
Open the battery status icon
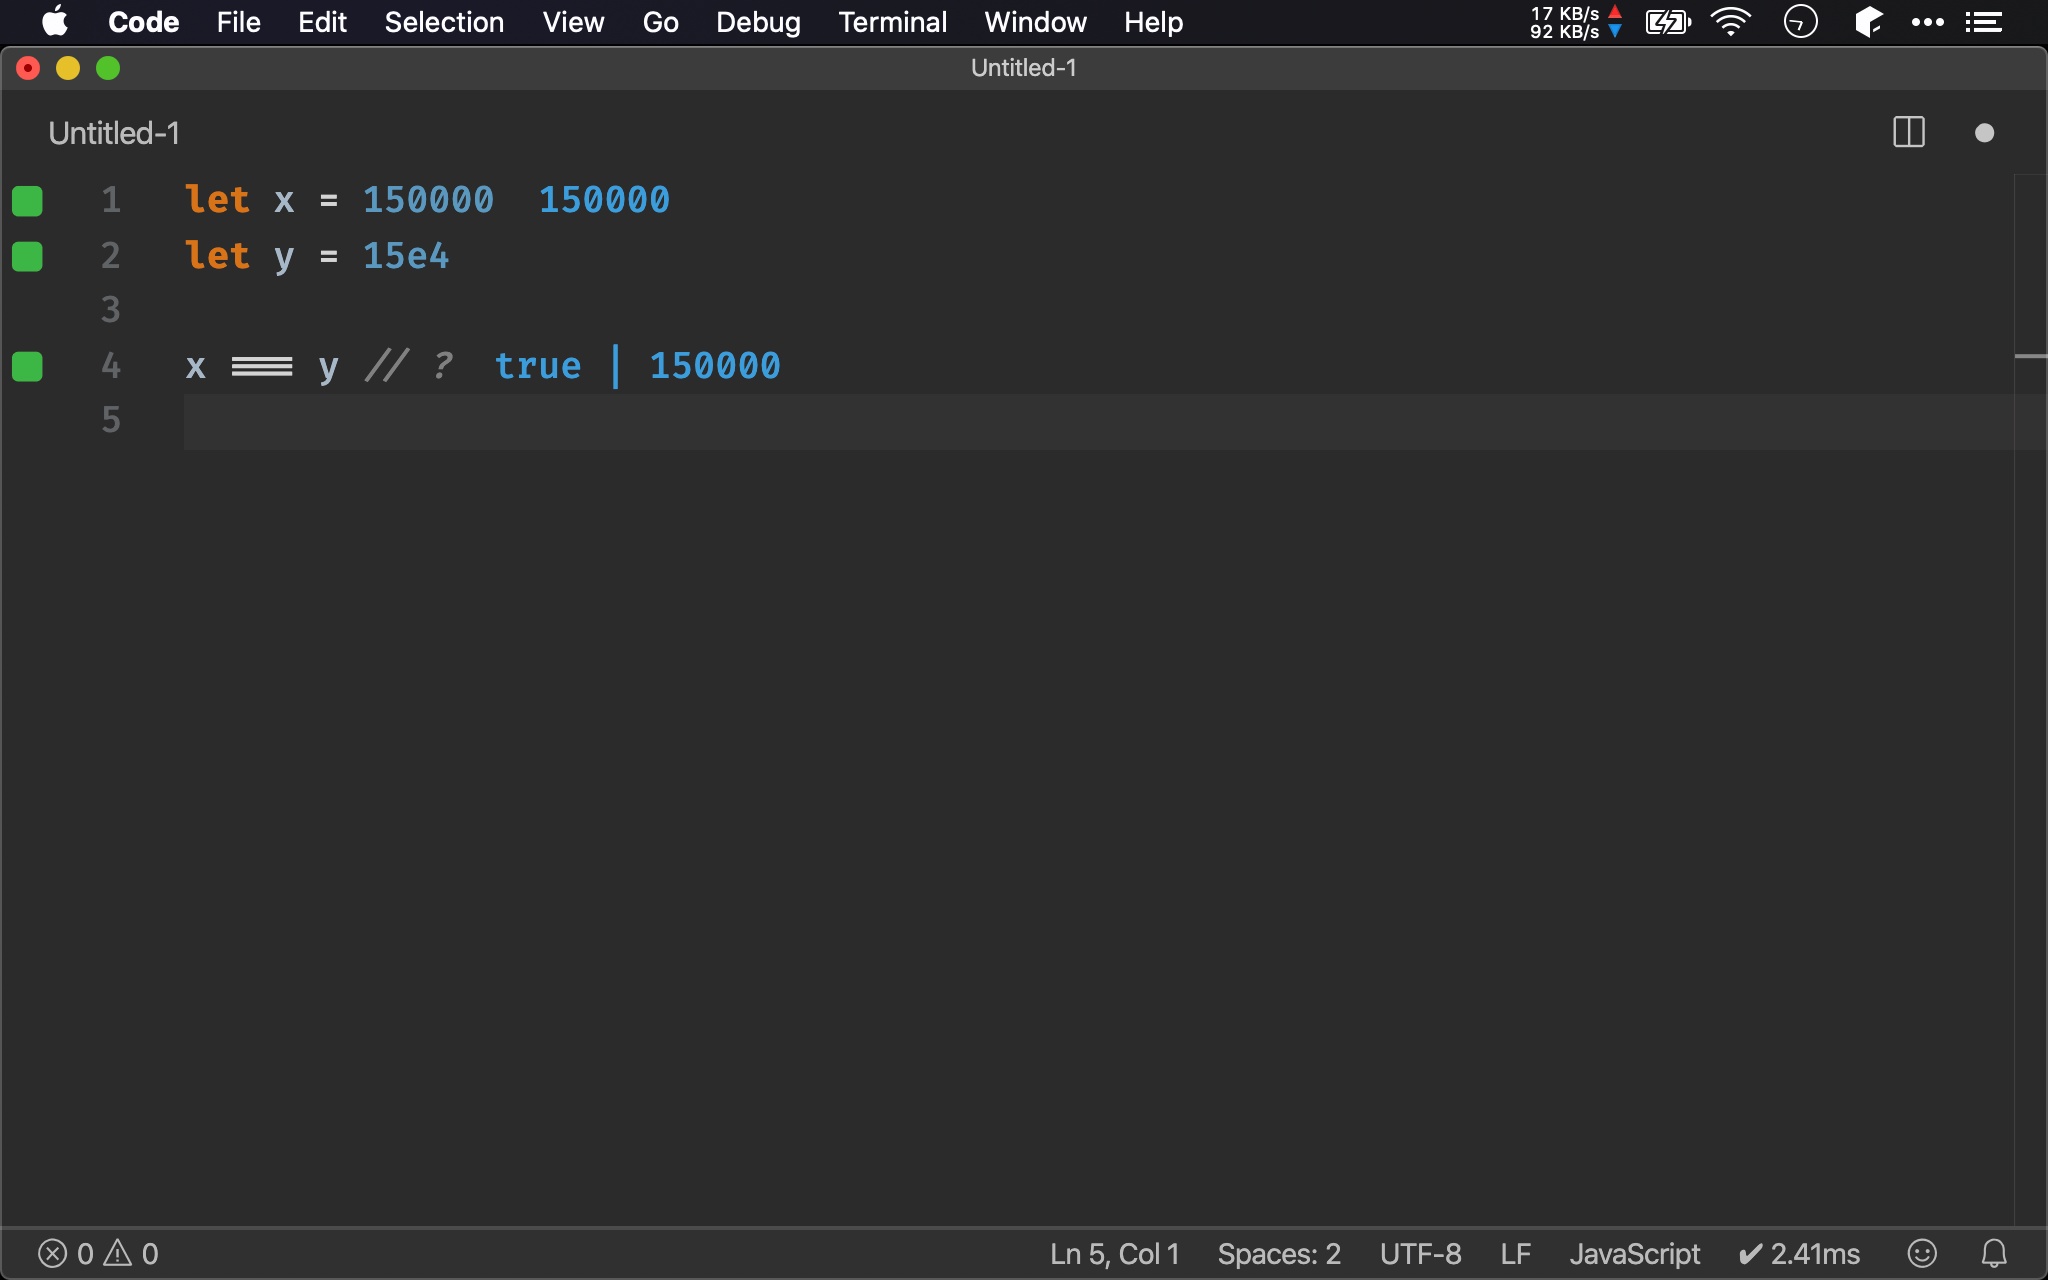[1667, 22]
